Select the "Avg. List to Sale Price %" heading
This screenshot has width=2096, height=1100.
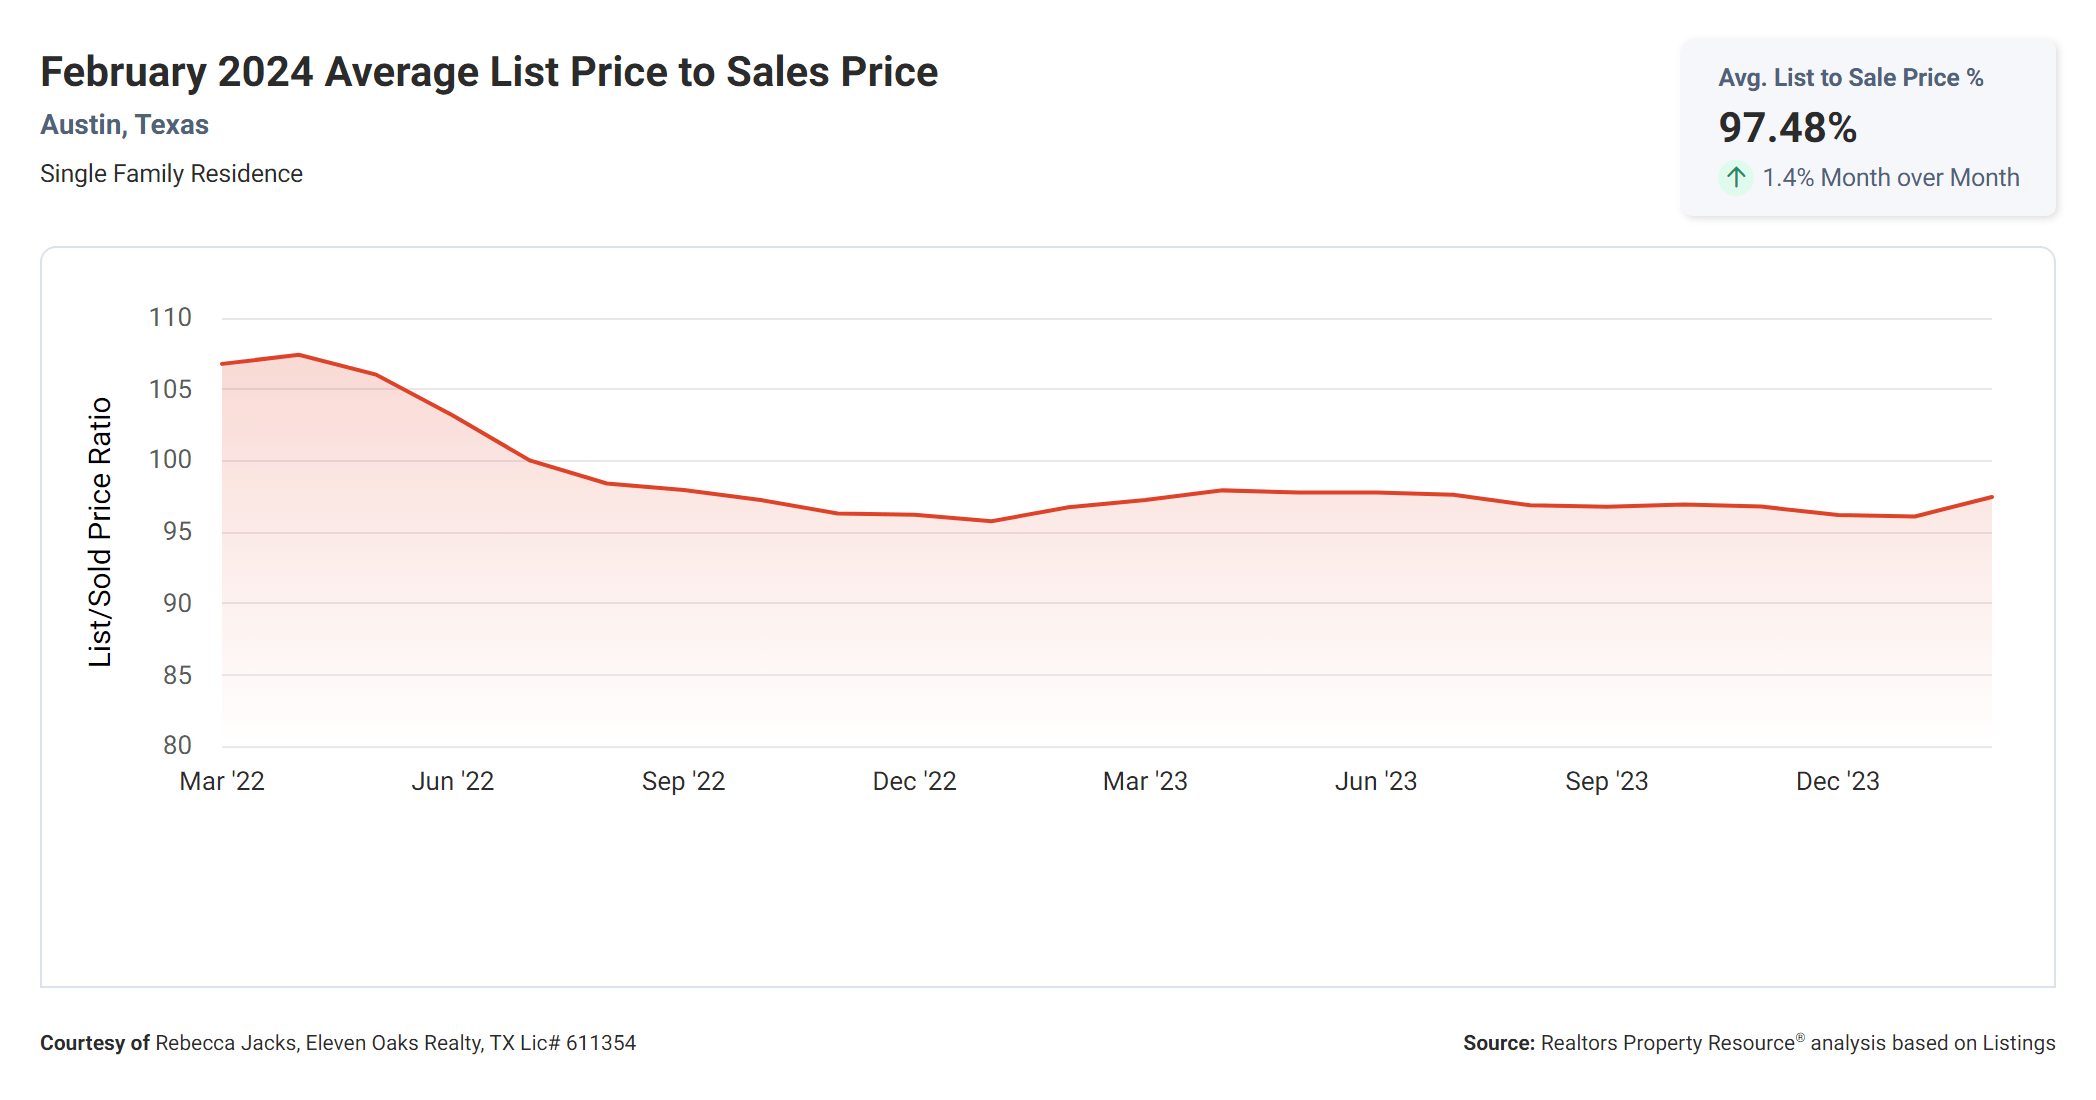click(x=1850, y=78)
